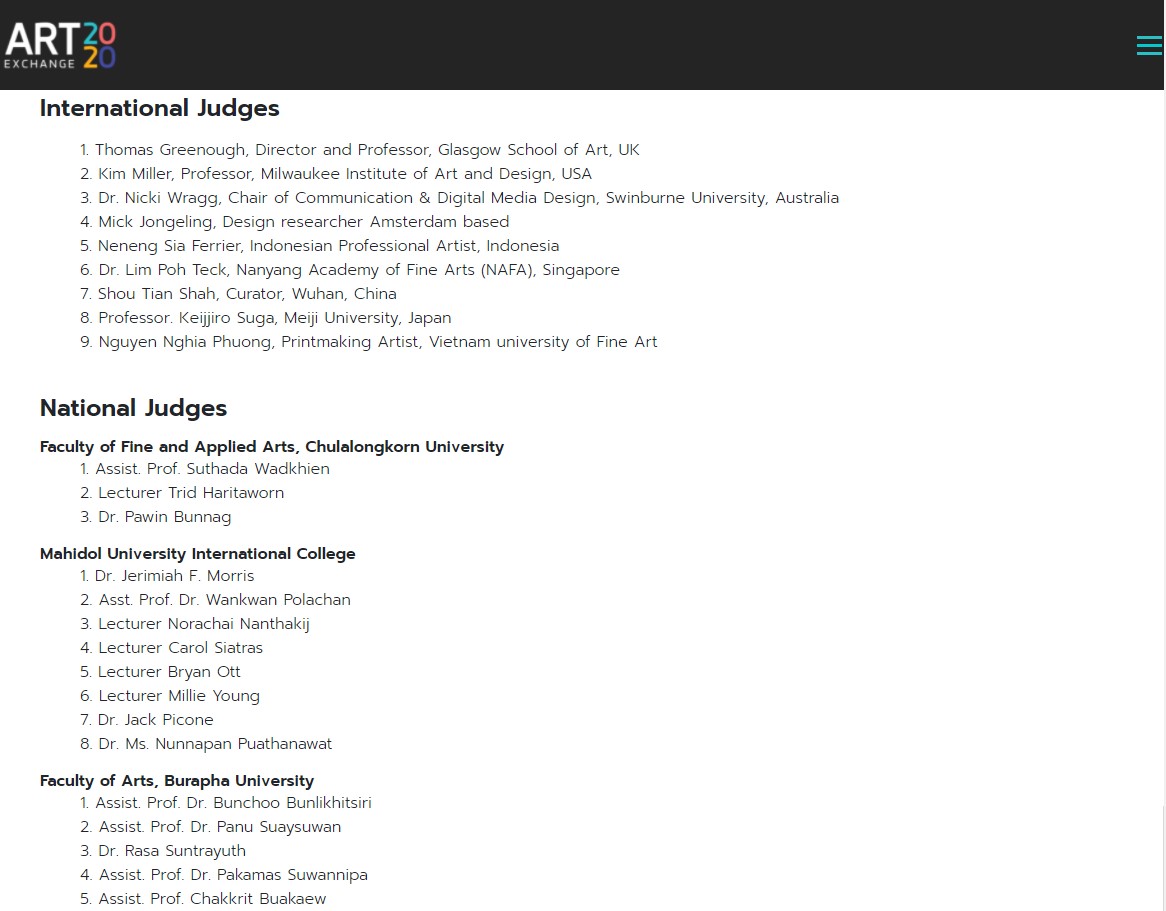Click the ART Exchange 2020 logo
The image size is (1166, 911).
pyautogui.click(x=60, y=45)
